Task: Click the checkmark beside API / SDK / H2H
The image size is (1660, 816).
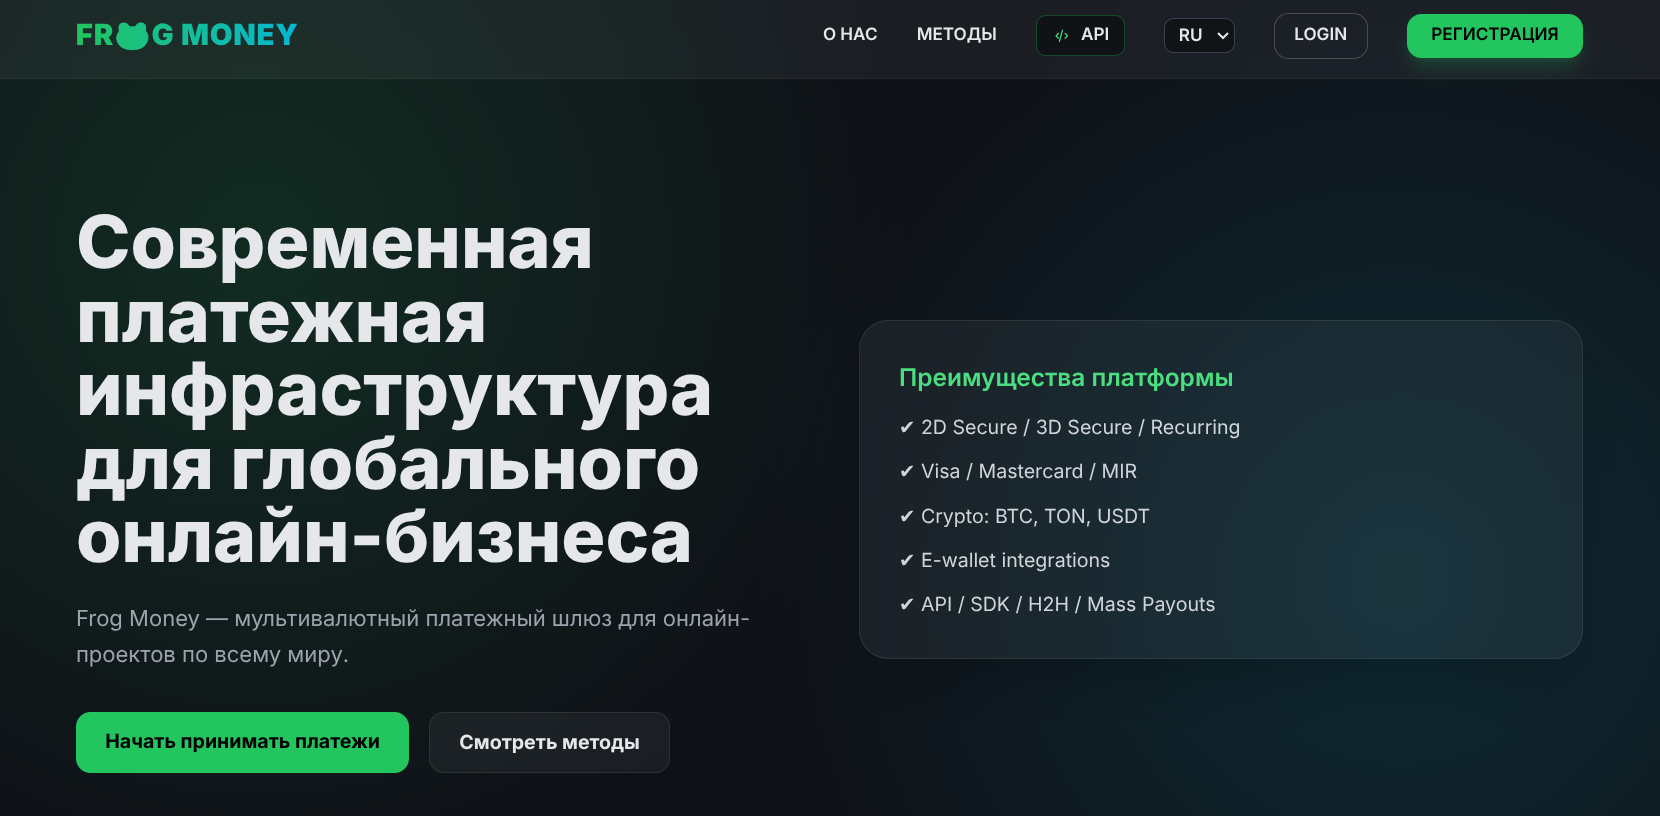Action: (x=906, y=605)
